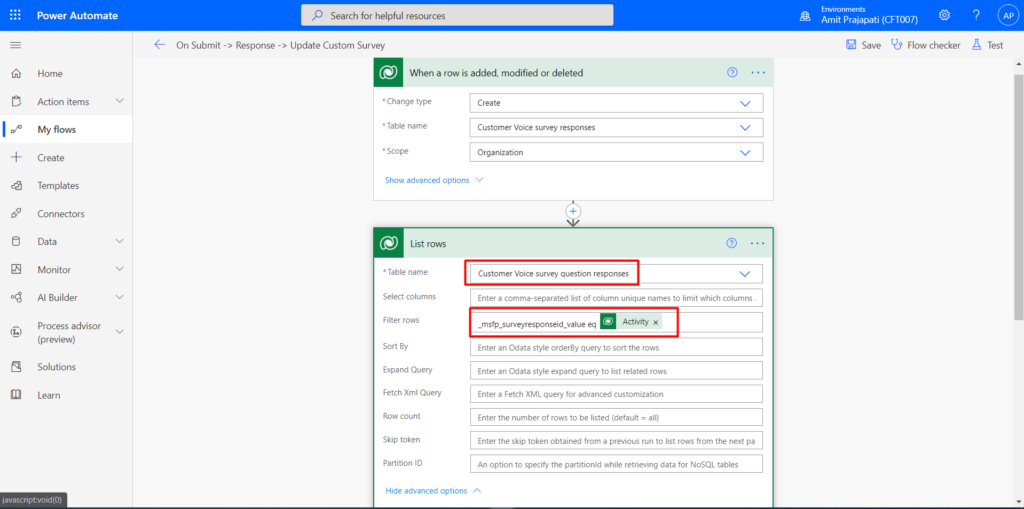Open the Environments picker icon
The image size is (1024, 509).
pos(806,16)
